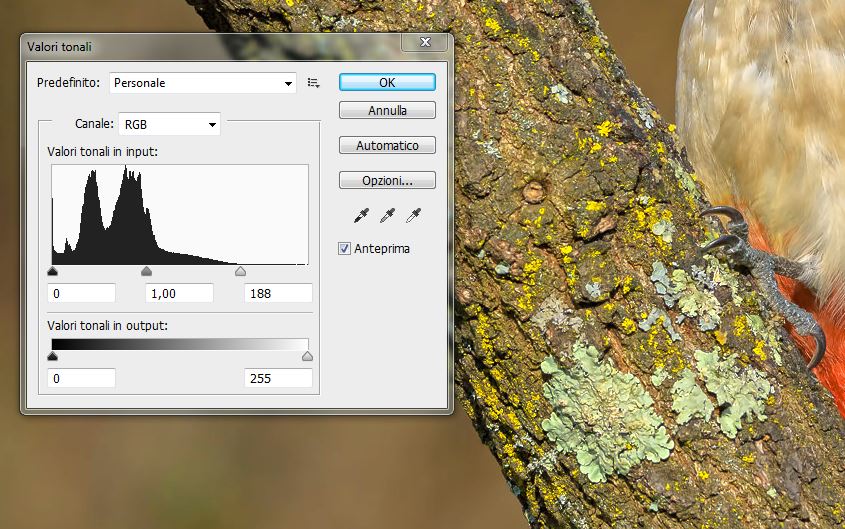Click the input white highlights slider
Image resolution: width=845 pixels, height=529 pixels.
click(240, 271)
